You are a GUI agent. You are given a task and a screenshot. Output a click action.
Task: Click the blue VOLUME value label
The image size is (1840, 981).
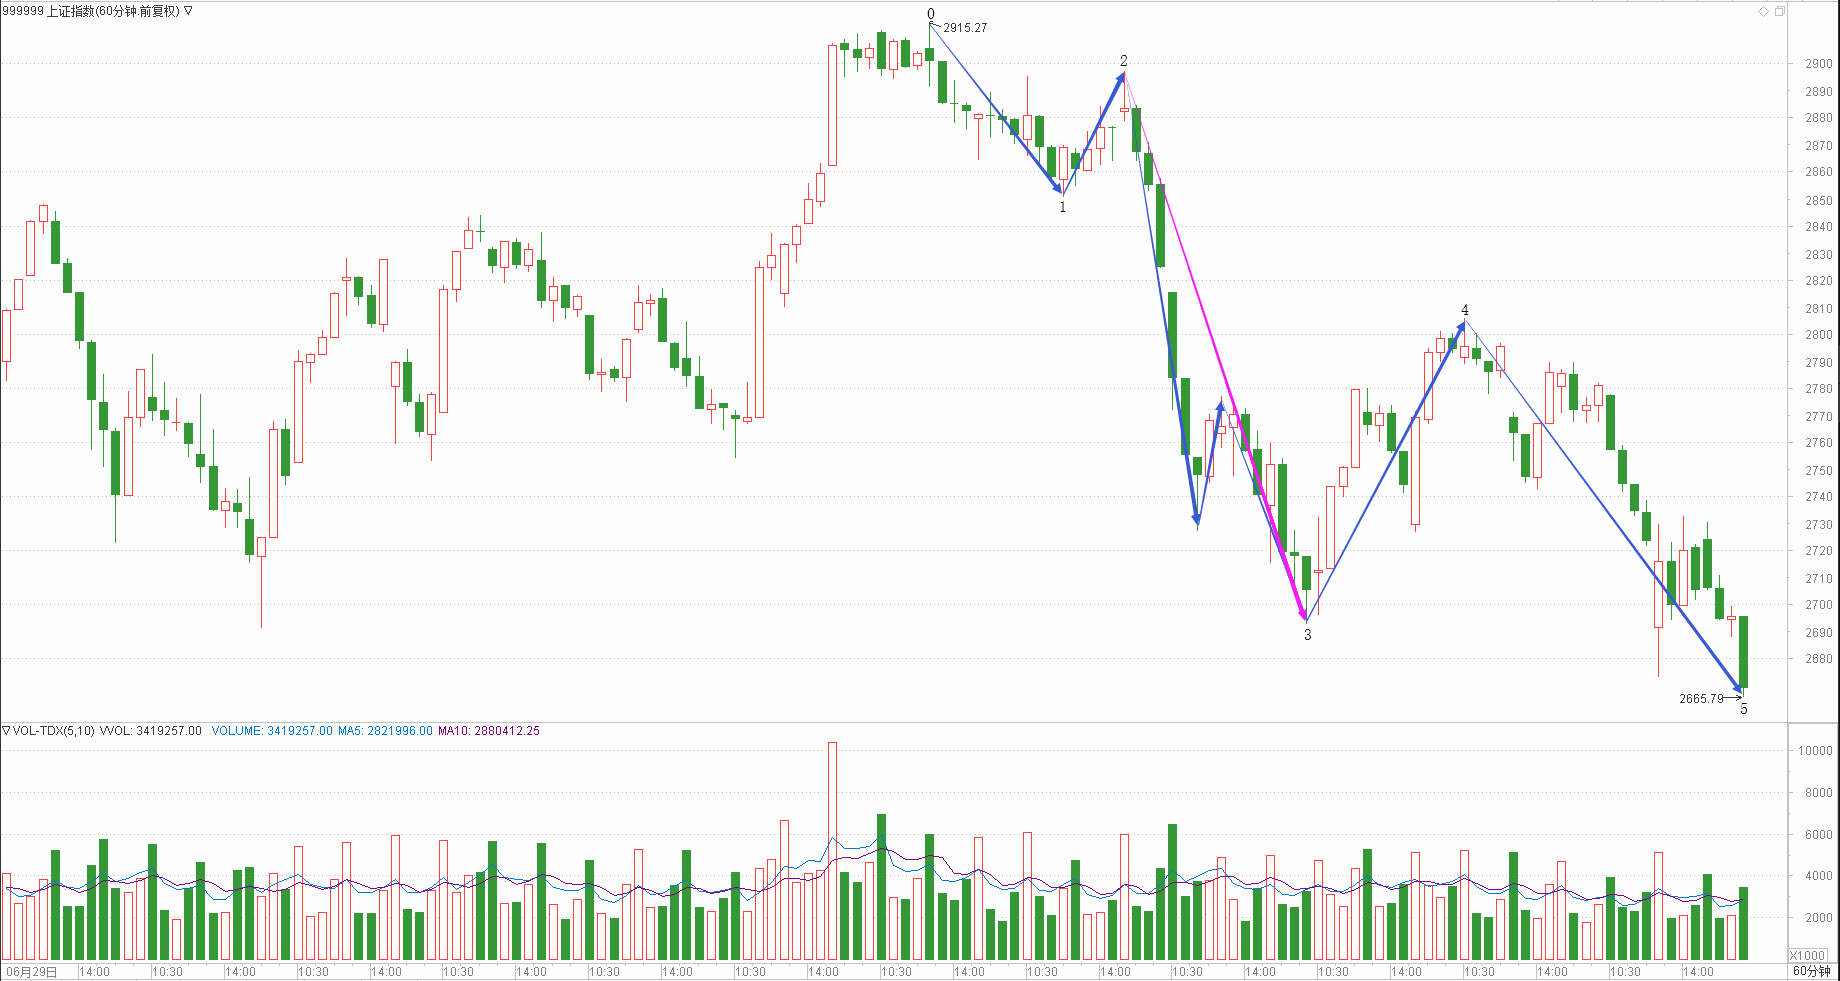click(271, 731)
